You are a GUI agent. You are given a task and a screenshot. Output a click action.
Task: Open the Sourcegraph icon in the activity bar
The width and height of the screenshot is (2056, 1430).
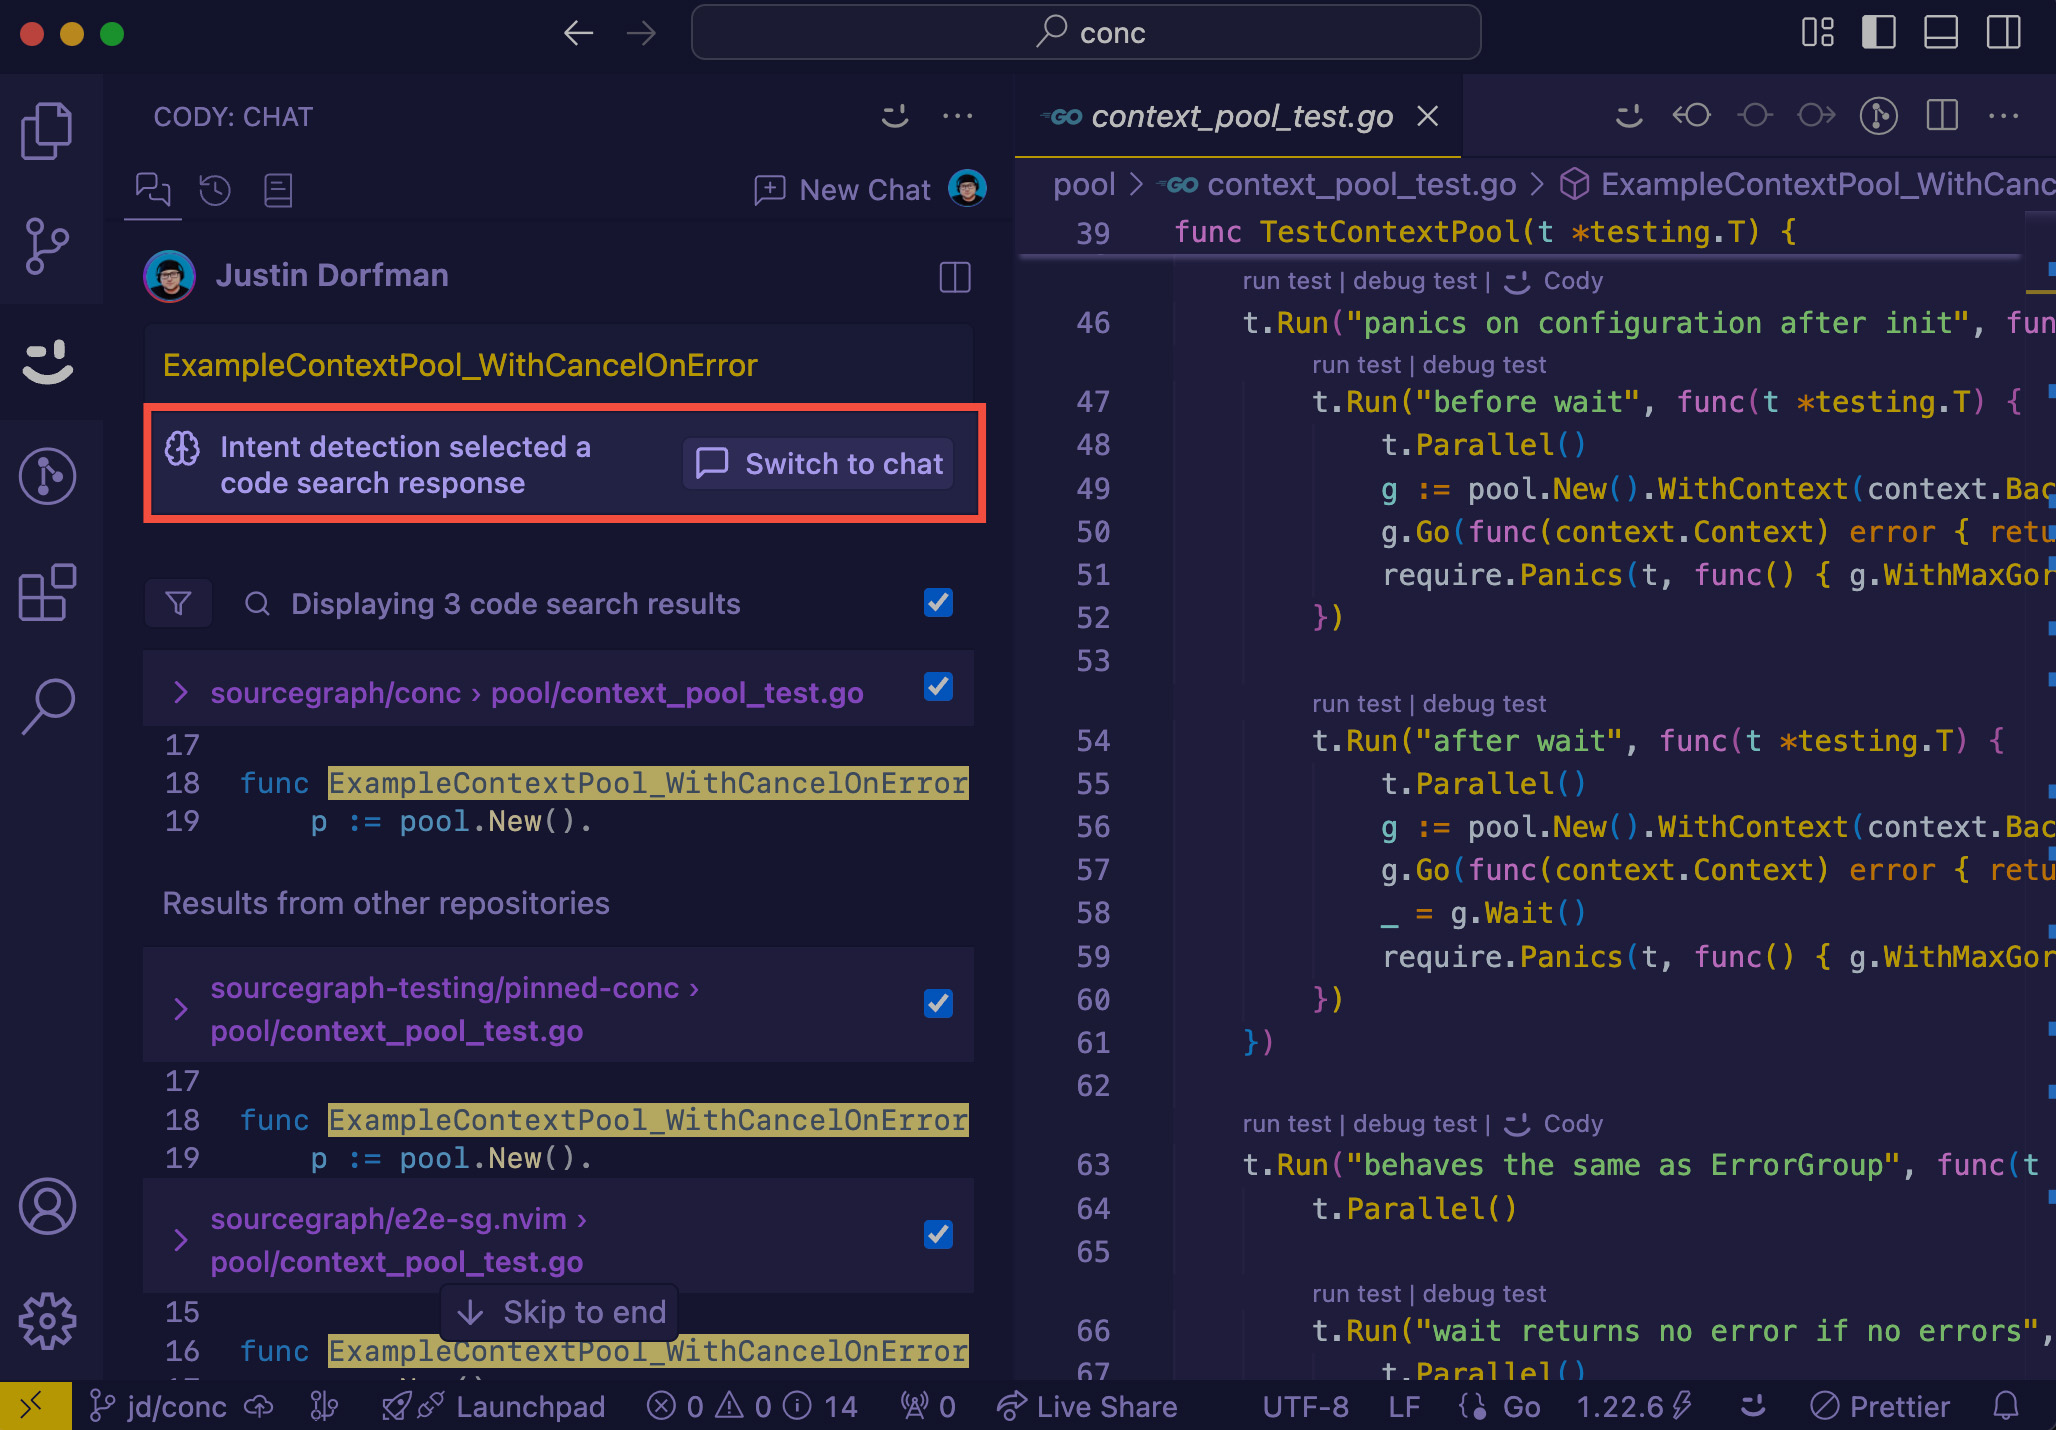click(47, 477)
